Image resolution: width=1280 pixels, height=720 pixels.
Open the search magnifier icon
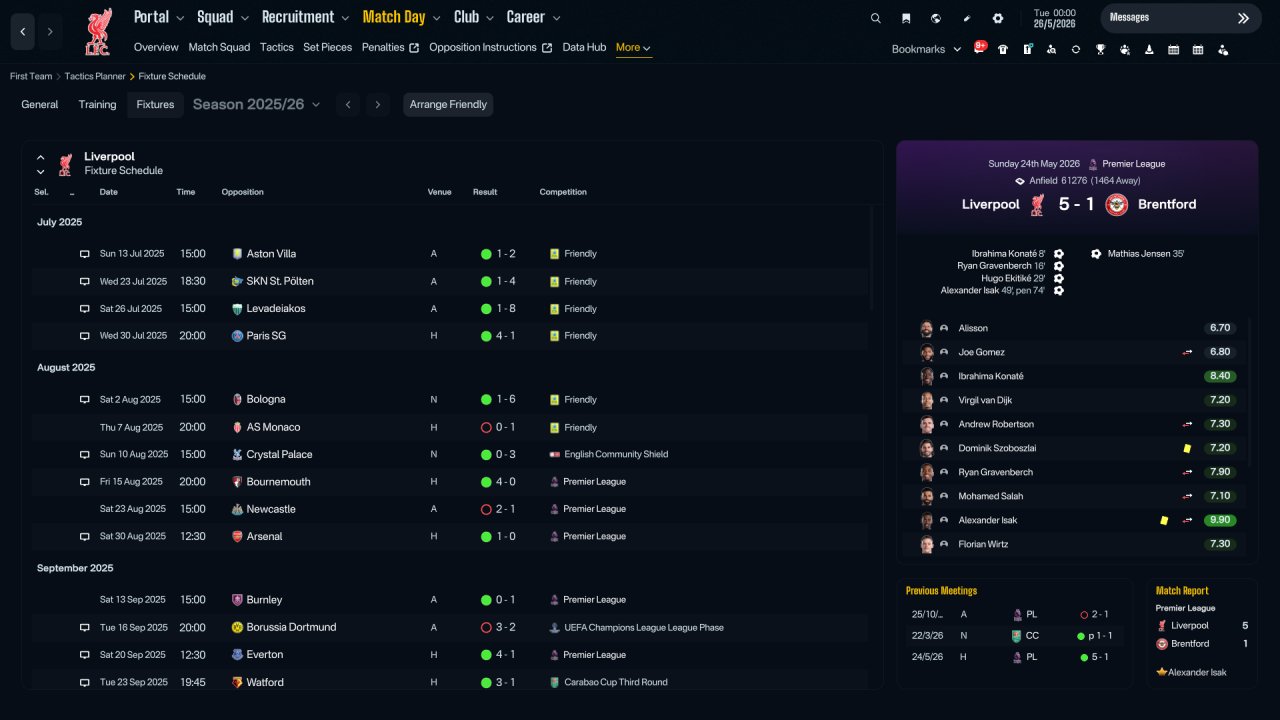[x=876, y=18]
